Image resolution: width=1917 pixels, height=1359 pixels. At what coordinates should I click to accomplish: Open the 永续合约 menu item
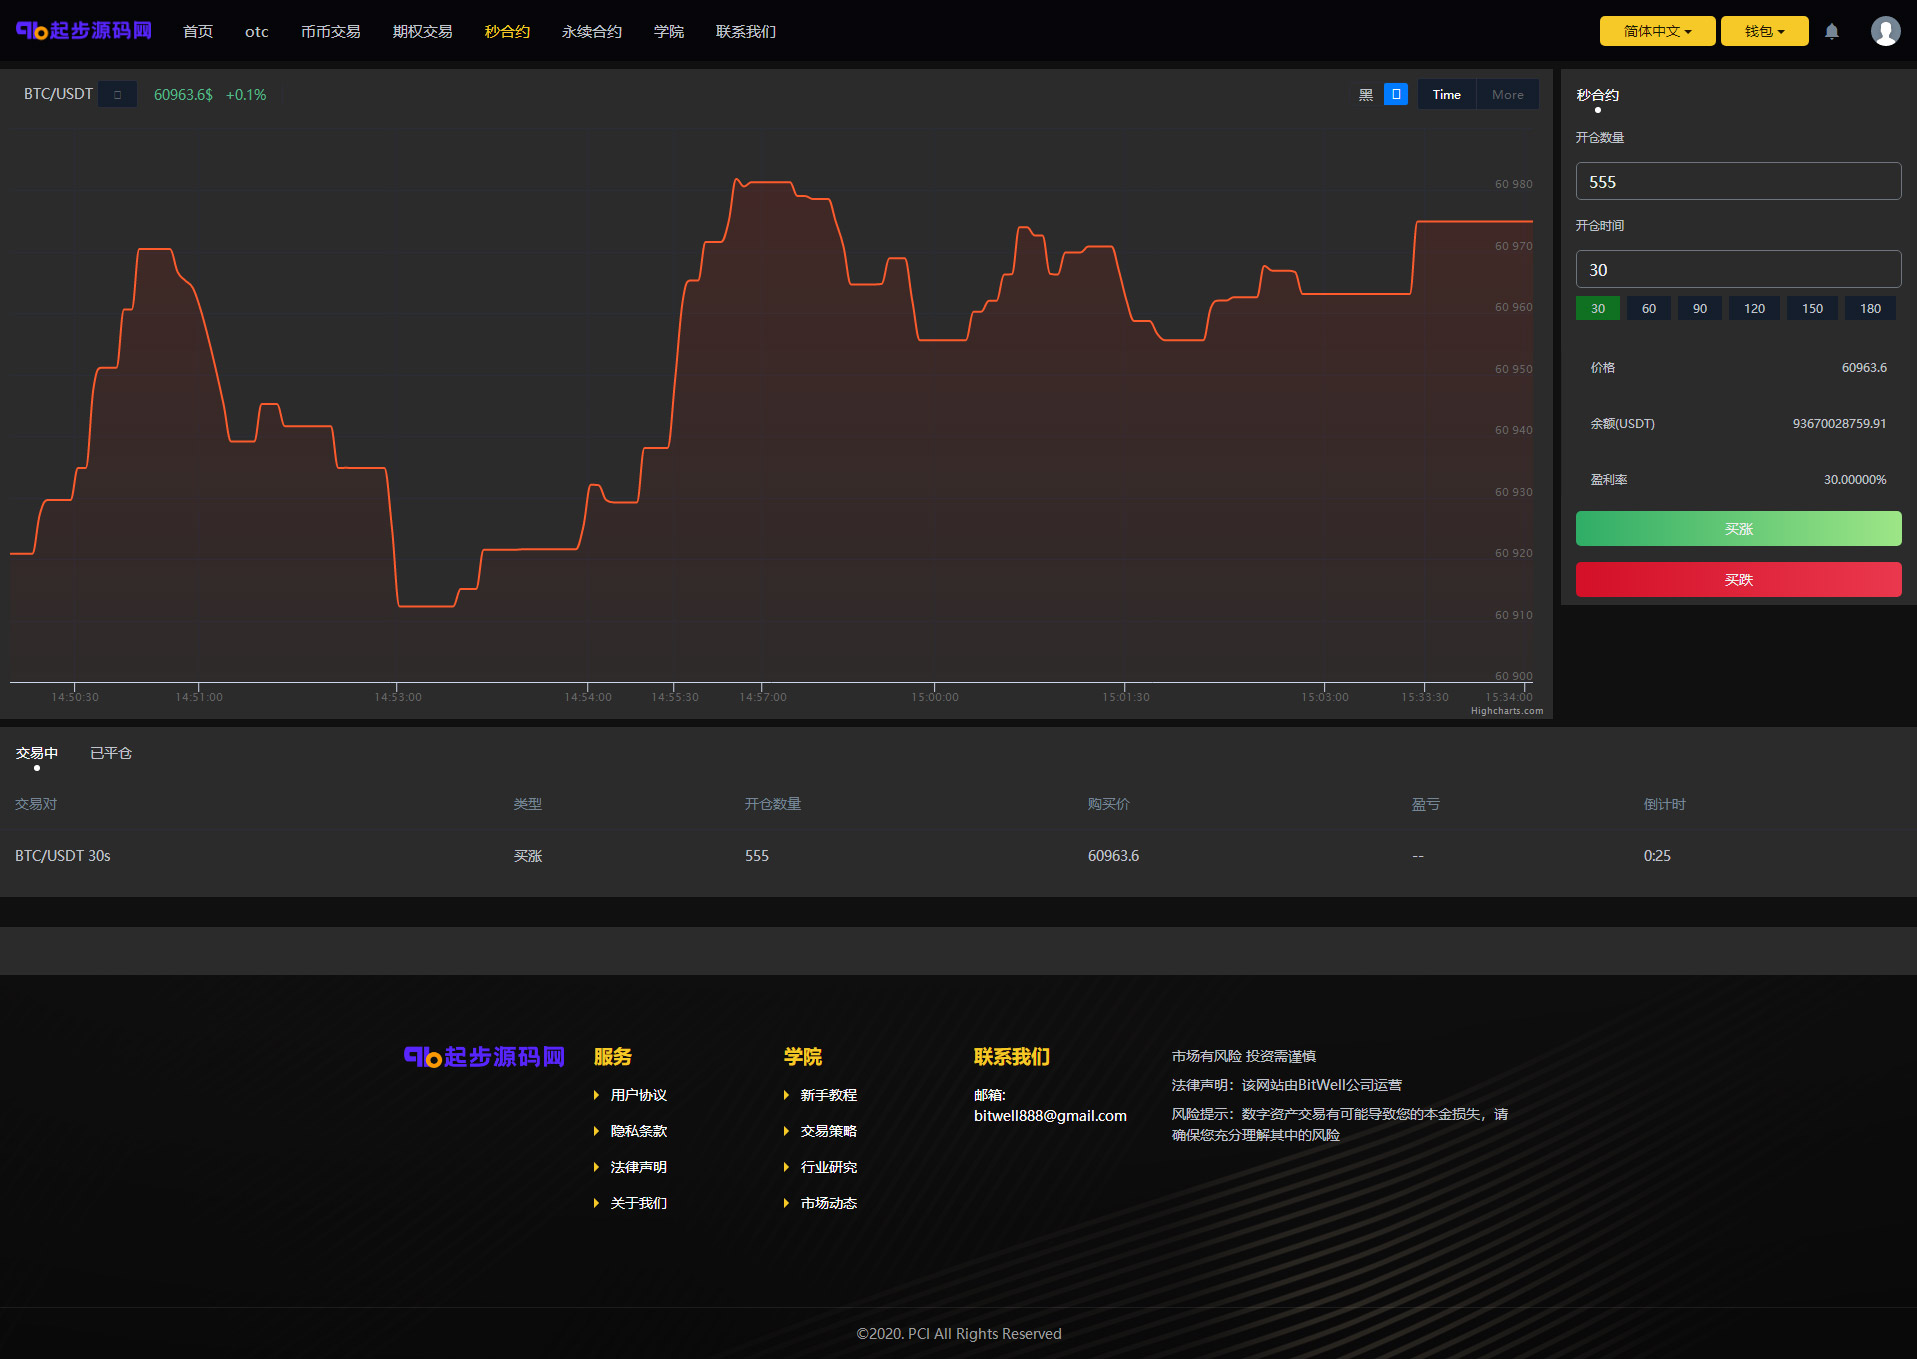click(592, 32)
